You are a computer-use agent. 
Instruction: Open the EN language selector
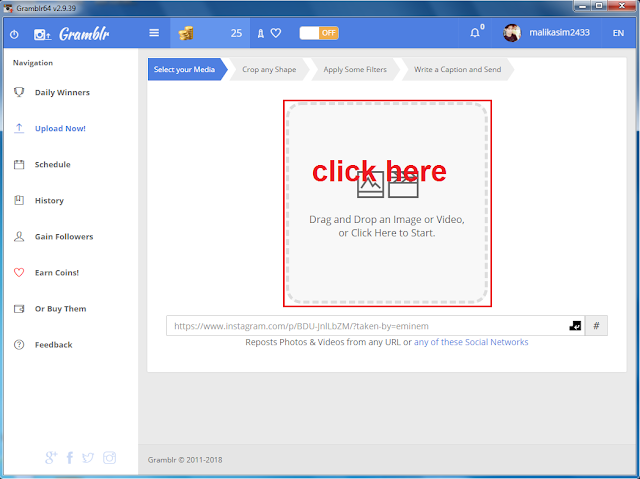(618, 33)
